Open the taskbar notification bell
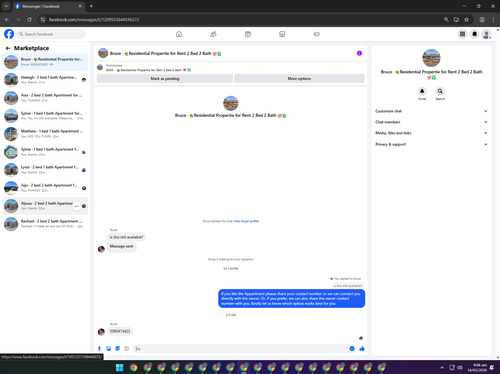 pyautogui.click(x=492, y=368)
